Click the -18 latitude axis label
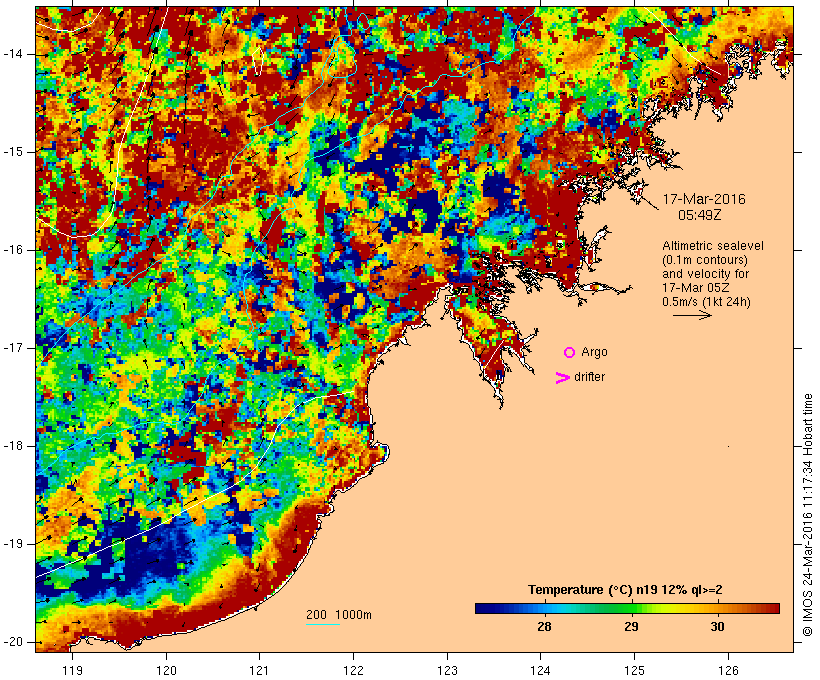Image resolution: width=820 pixels, height=680 pixels. [13, 446]
